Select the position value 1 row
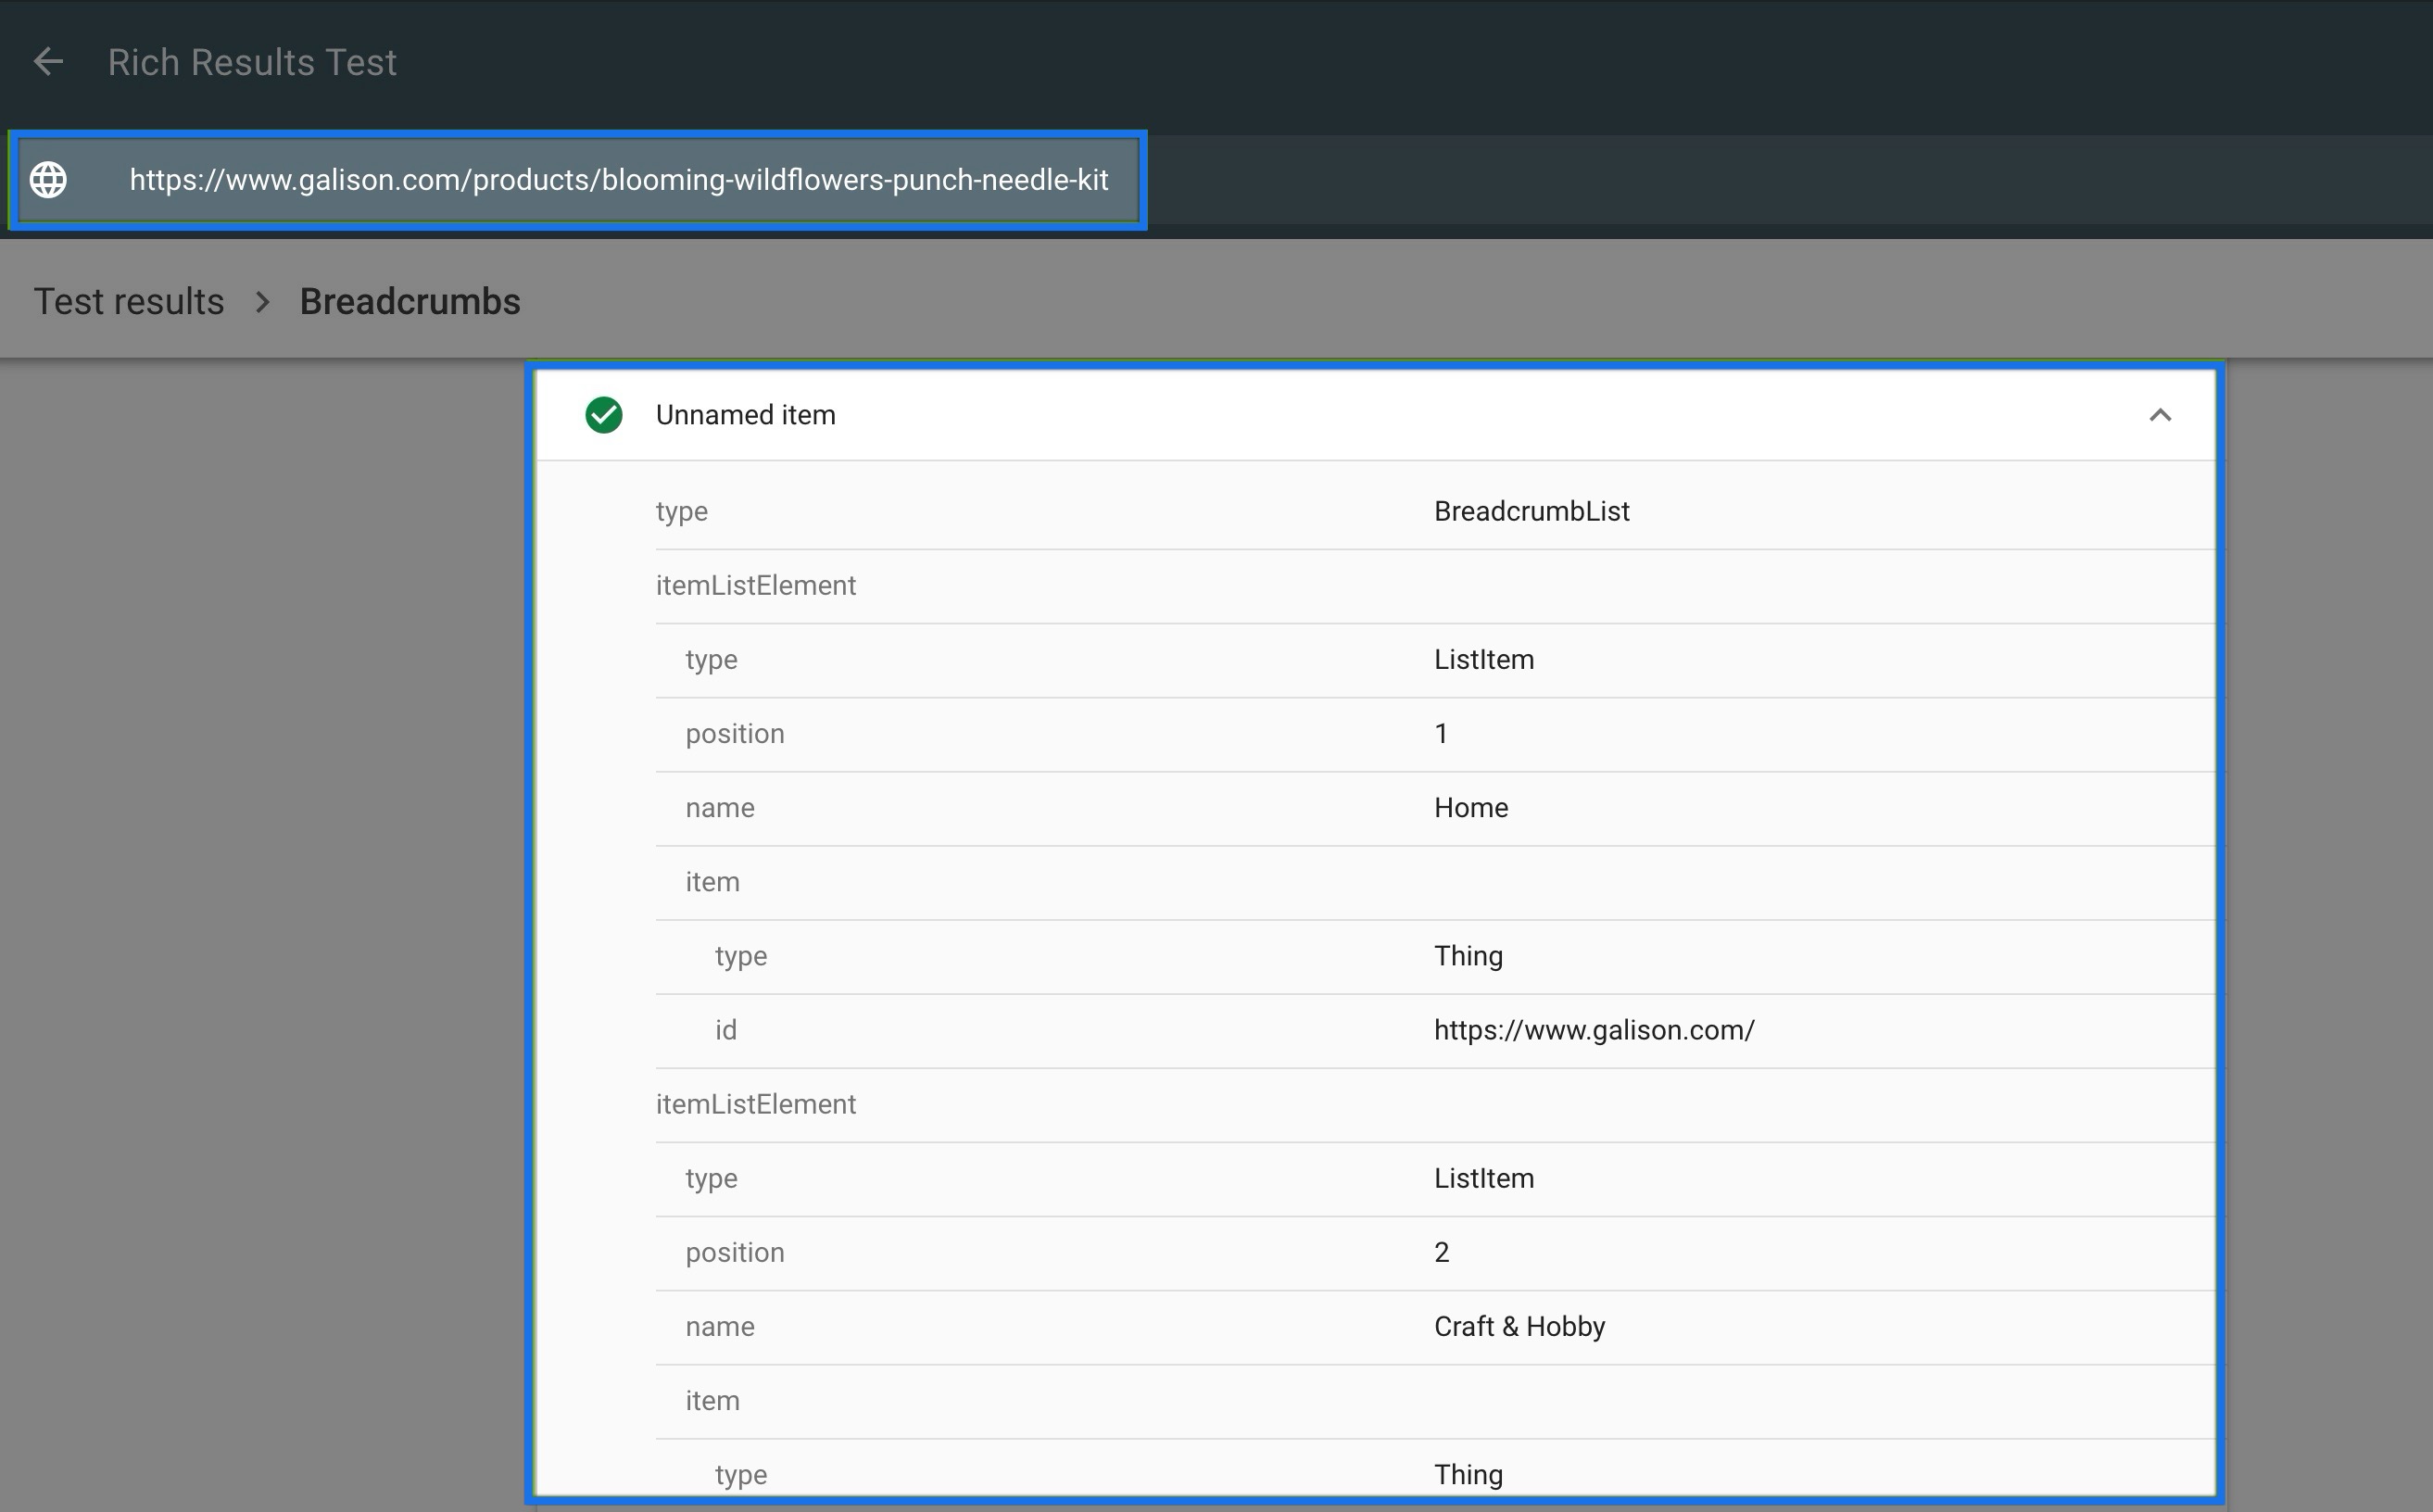 tap(1440, 733)
